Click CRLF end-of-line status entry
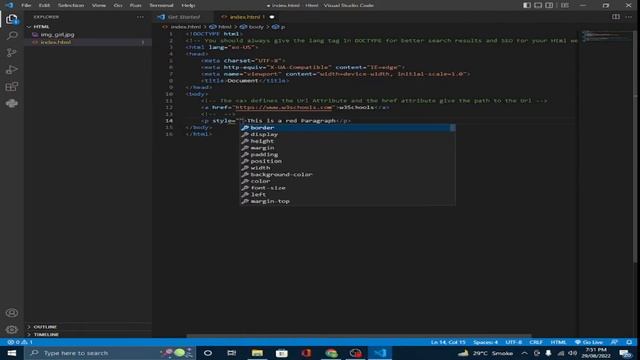The image size is (640, 360). [x=536, y=342]
